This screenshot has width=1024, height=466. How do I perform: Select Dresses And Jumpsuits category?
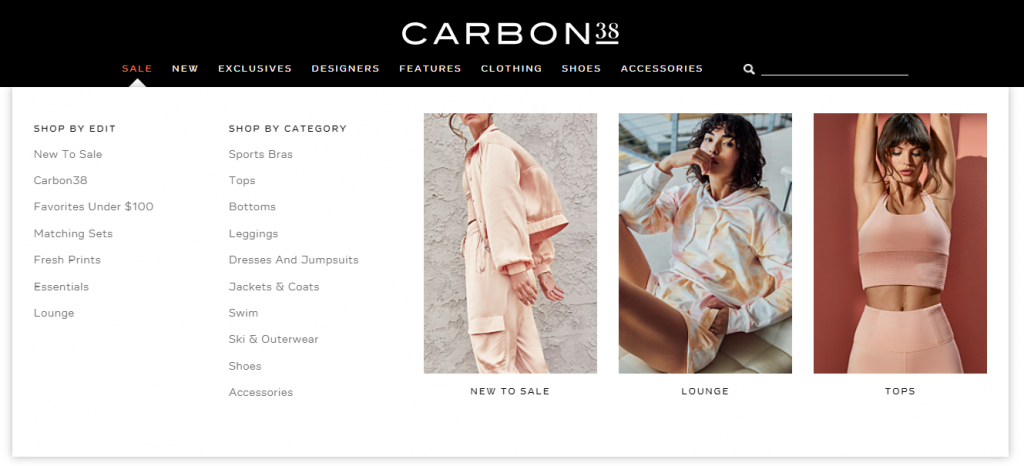[x=293, y=260]
